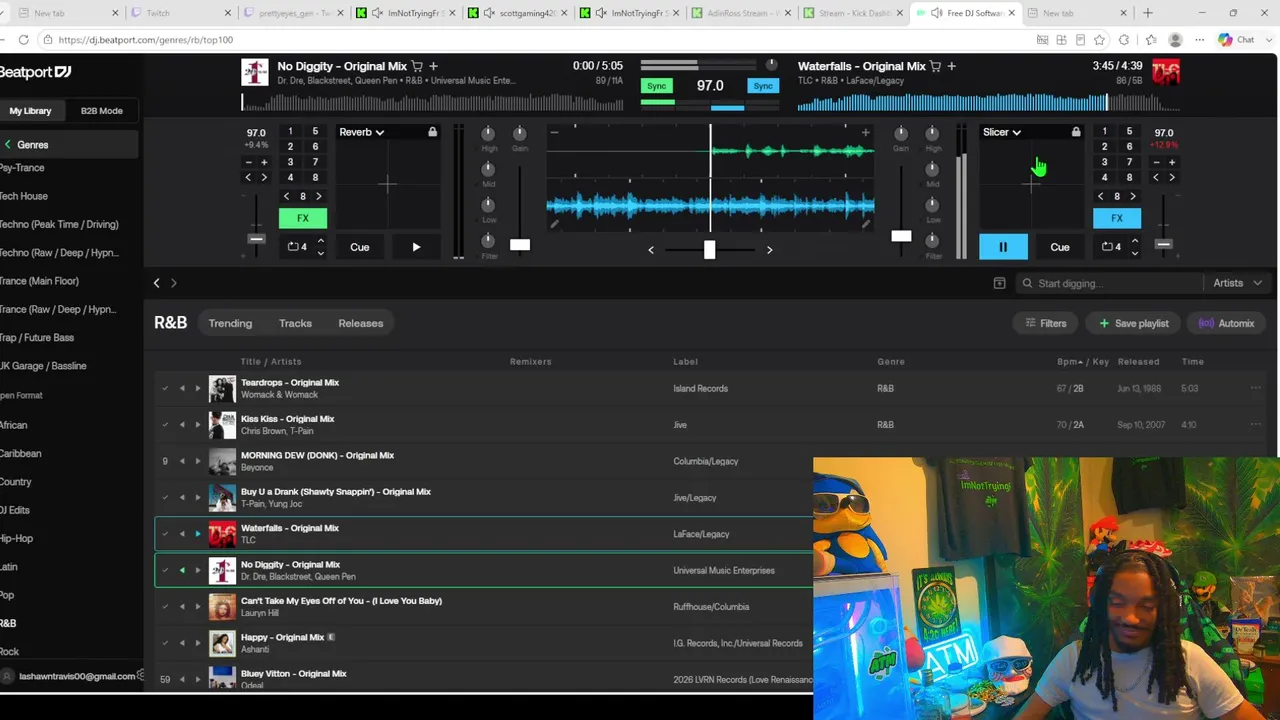The image size is (1280, 720).
Task: Add No Diggity to the shopping cart
Action: [417, 66]
